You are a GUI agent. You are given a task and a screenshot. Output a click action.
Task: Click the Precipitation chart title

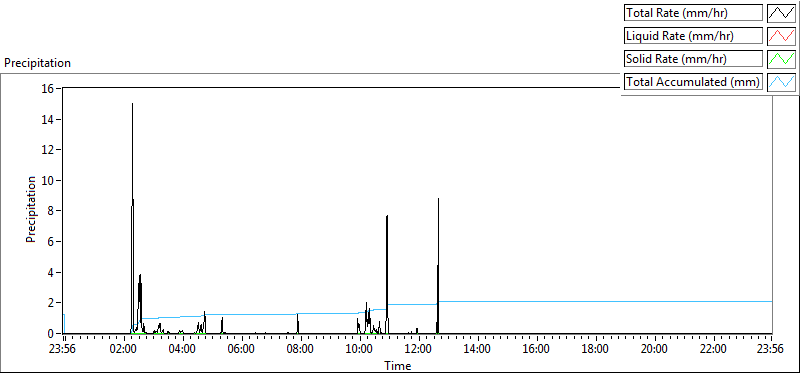click(x=37, y=63)
